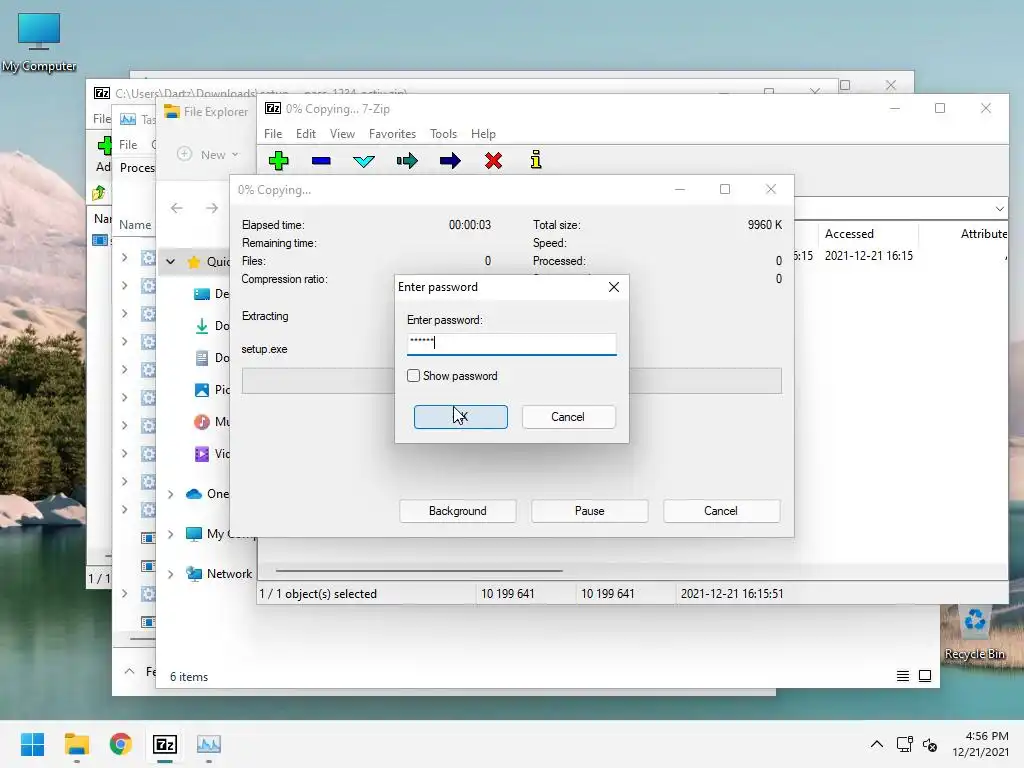This screenshot has width=1024, height=768.
Task: Close the Enter password dialog
Action: pos(614,287)
